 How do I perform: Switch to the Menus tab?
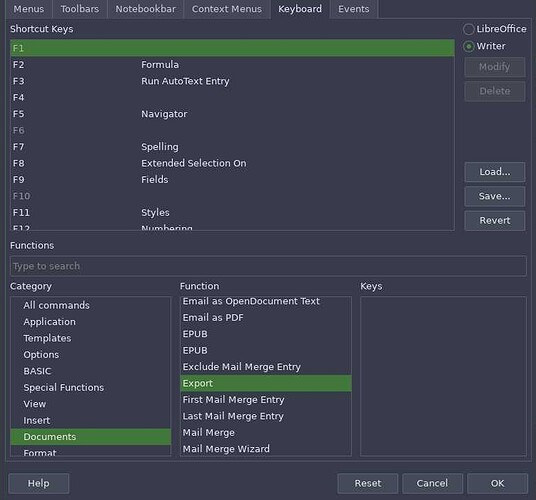[x=29, y=9]
